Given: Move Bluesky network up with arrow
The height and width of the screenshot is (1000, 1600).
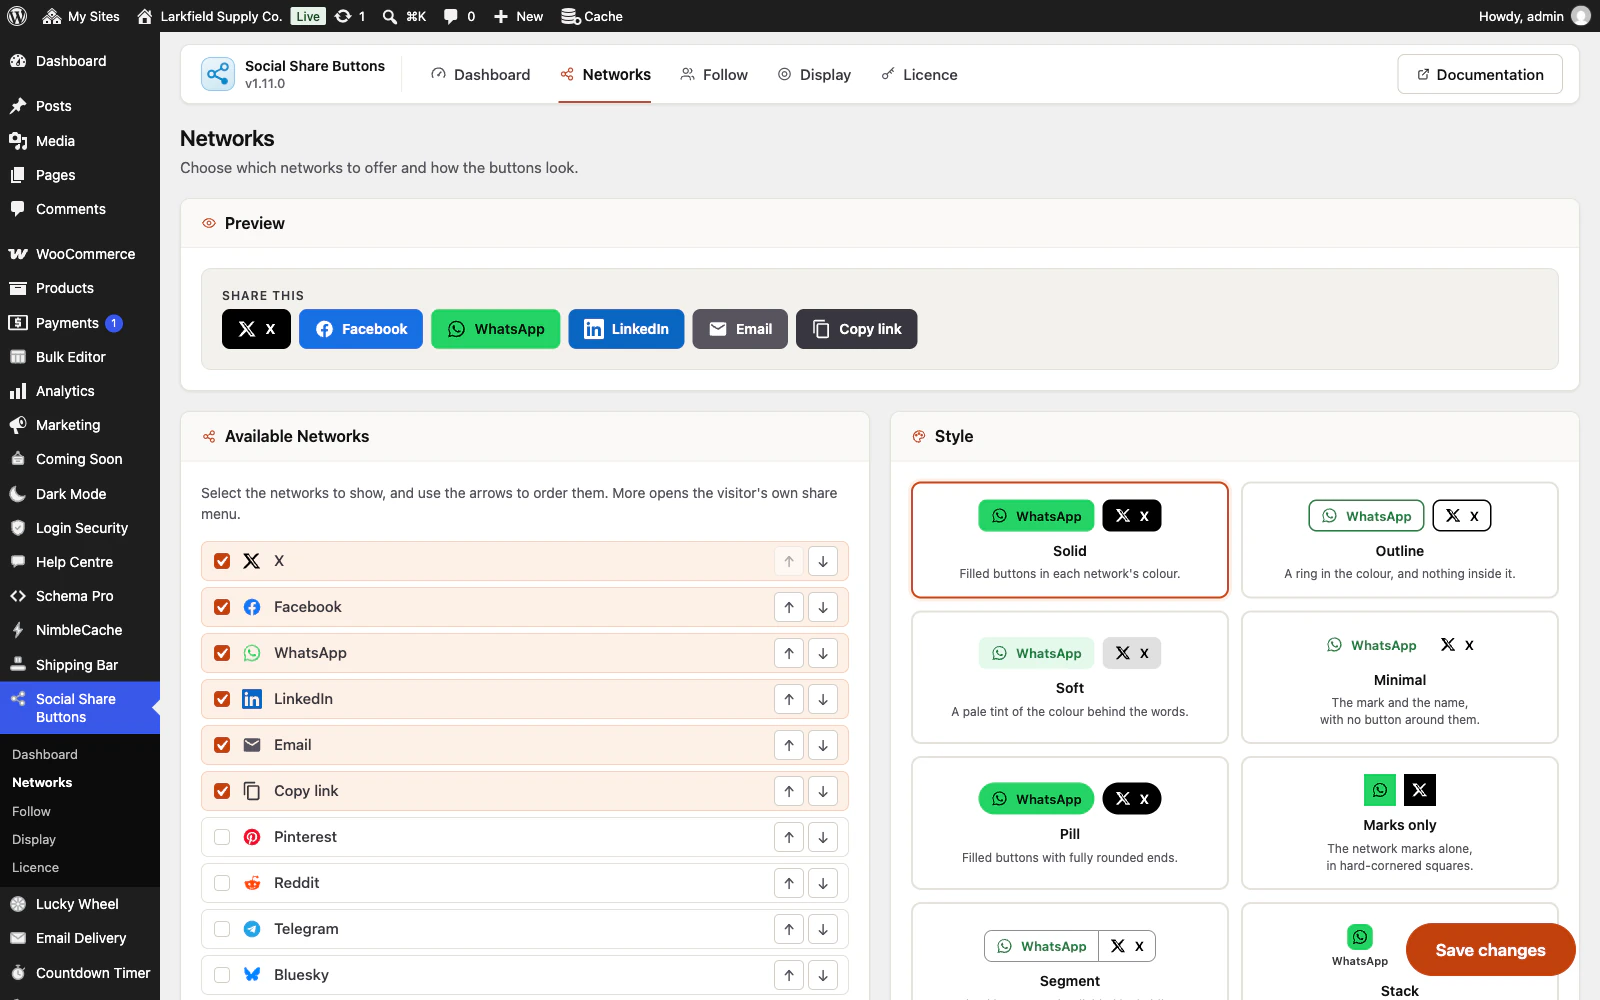Looking at the screenshot, I should click(789, 975).
